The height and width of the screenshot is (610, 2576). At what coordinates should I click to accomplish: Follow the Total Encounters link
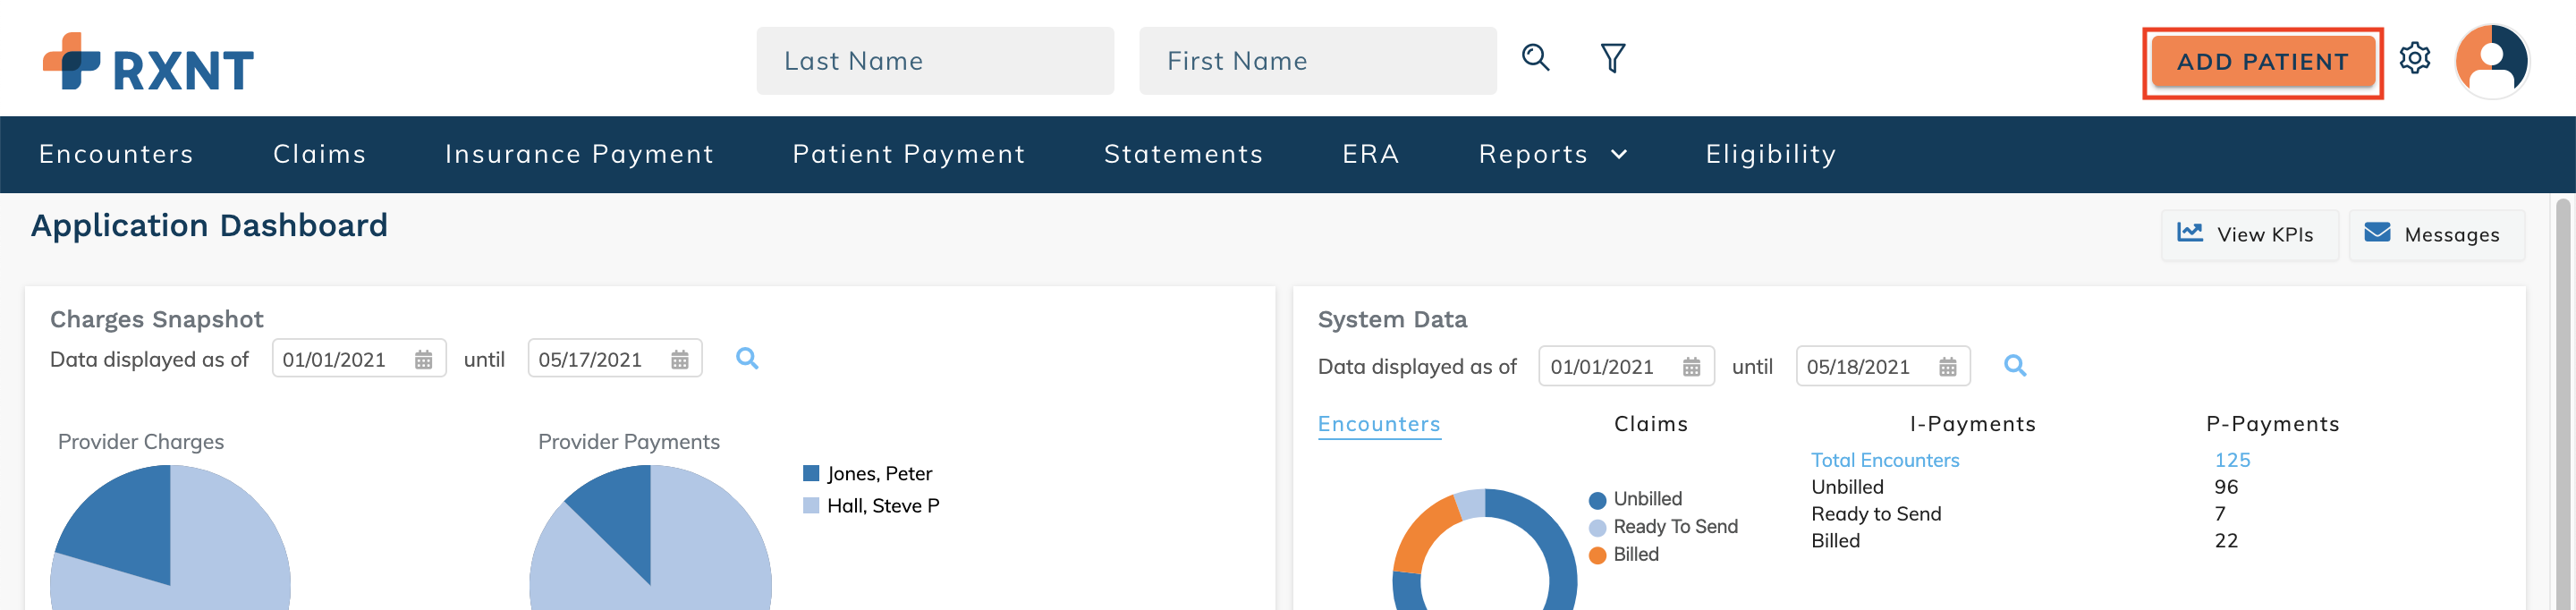(x=1885, y=460)
